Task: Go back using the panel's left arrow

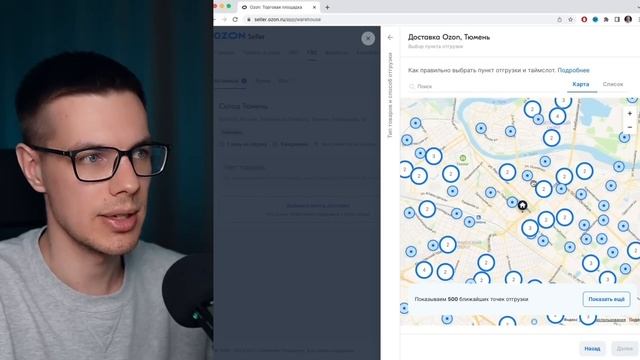Action: (390, 37)
